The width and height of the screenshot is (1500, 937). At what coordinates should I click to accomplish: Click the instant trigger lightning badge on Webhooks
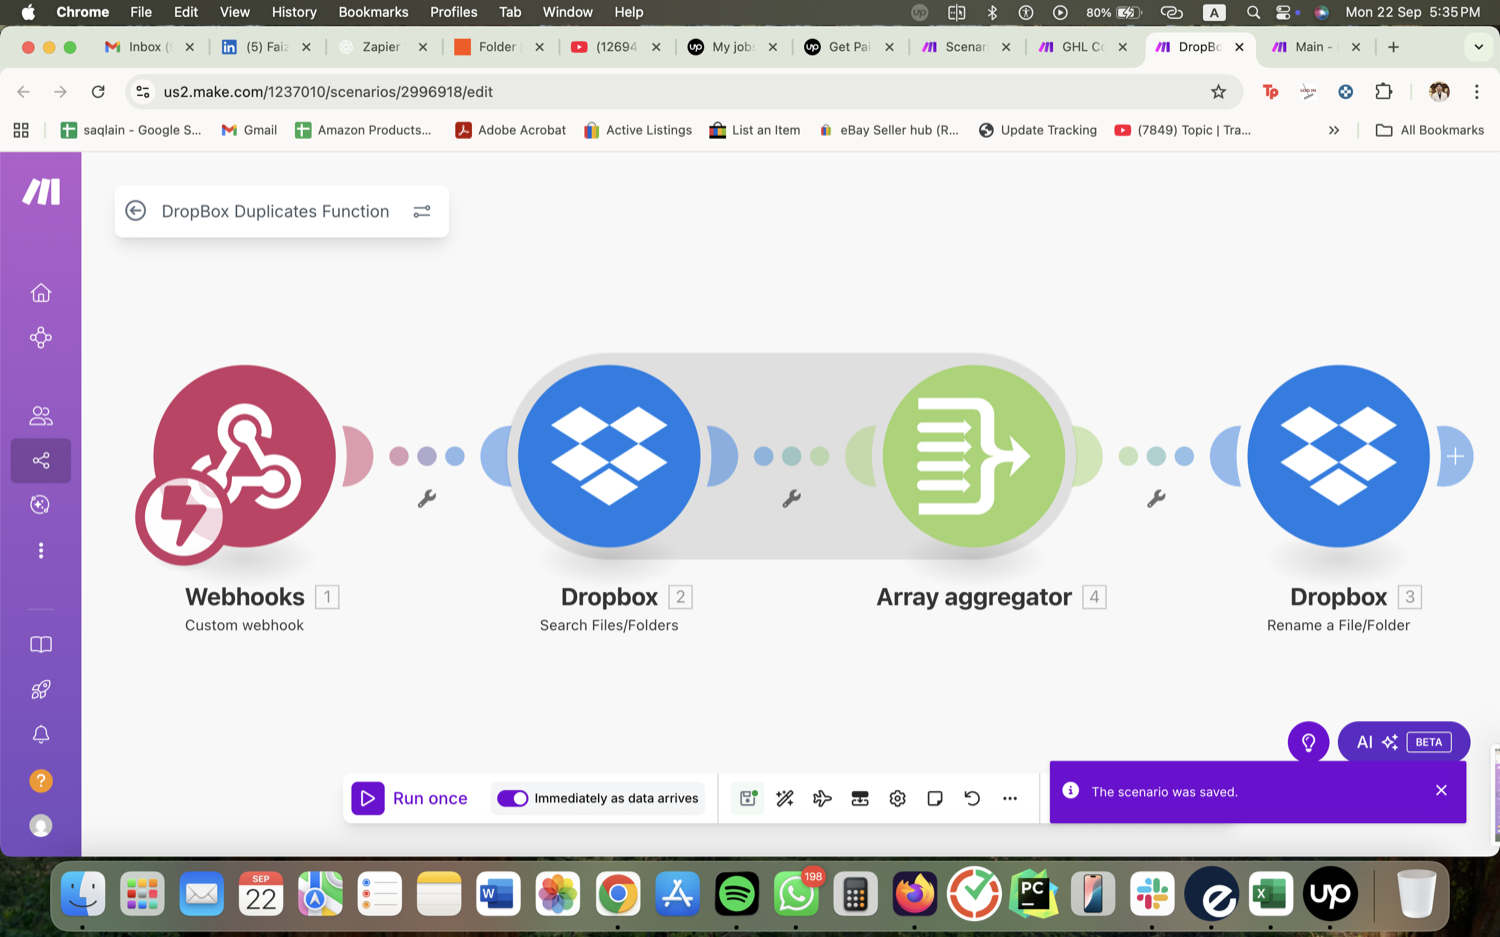click(x=181, y=519)
